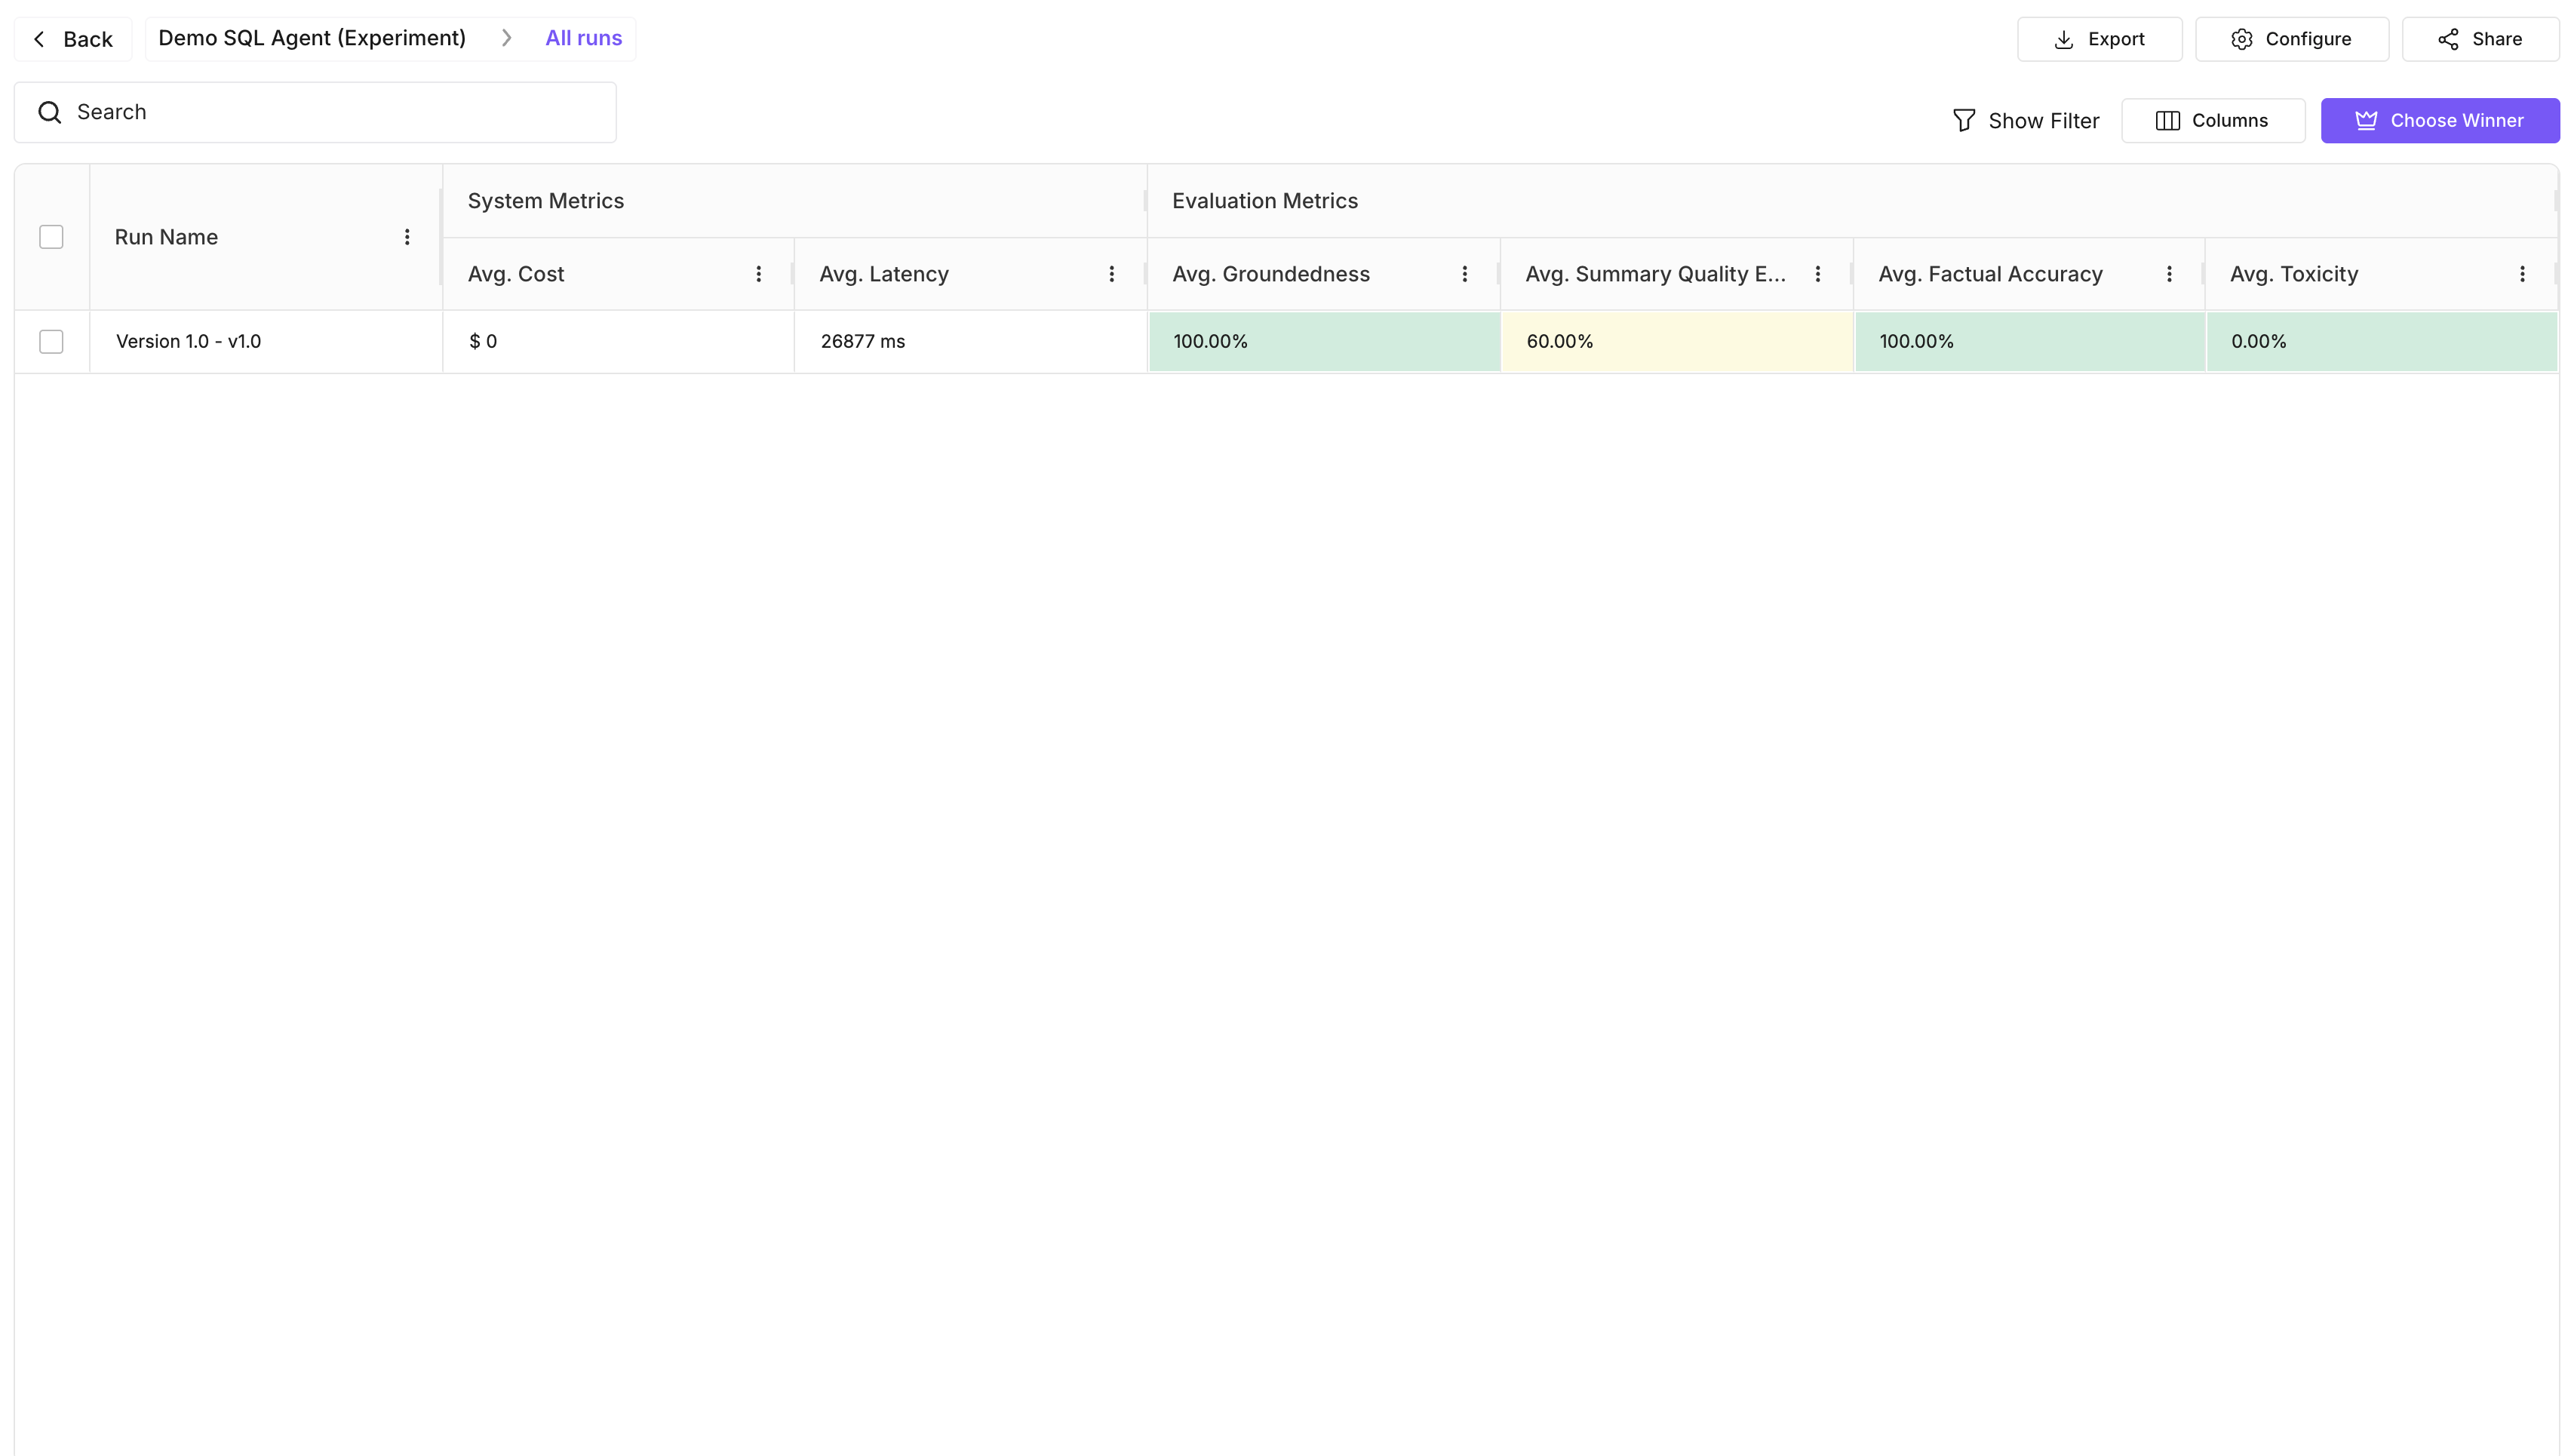The image size is (2571, 1456).
Task: Select the checkbox for Version 1.0 - v1.0
Action: (x=51, y=341)
